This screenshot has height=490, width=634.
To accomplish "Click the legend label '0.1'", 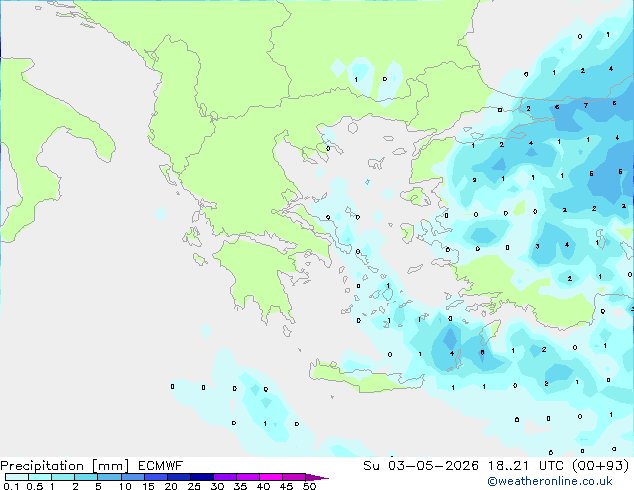I will coord(11,486).
